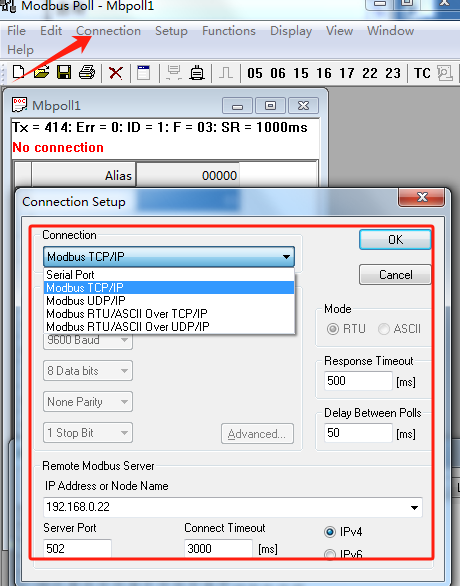The width and height of the screenshot is (460, 586).
Task: Click the Response Timeout input field
Action: (358, 381)
